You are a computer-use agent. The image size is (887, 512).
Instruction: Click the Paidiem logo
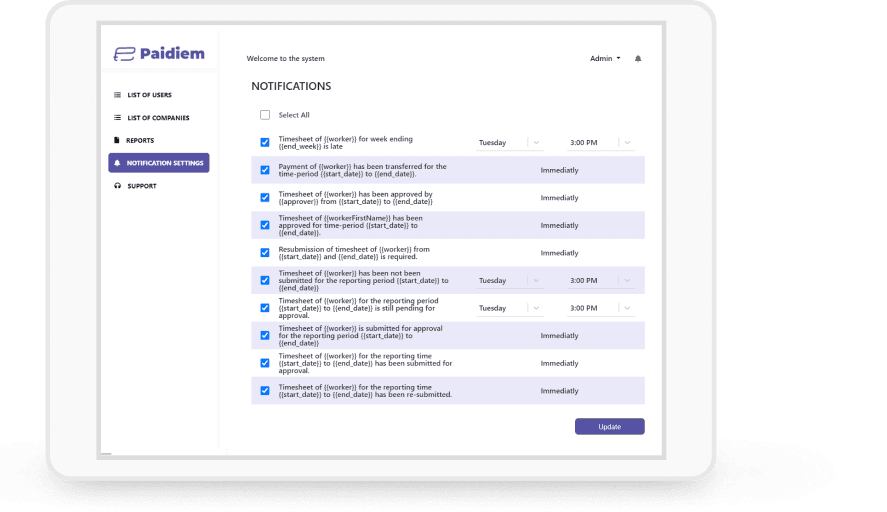coord(159,54)
